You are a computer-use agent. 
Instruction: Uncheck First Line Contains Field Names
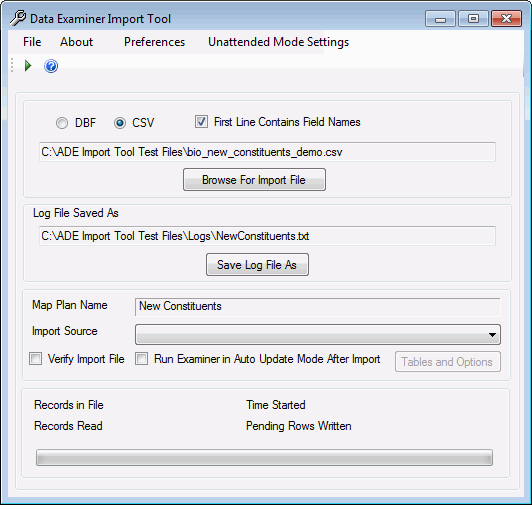point(201,121)
